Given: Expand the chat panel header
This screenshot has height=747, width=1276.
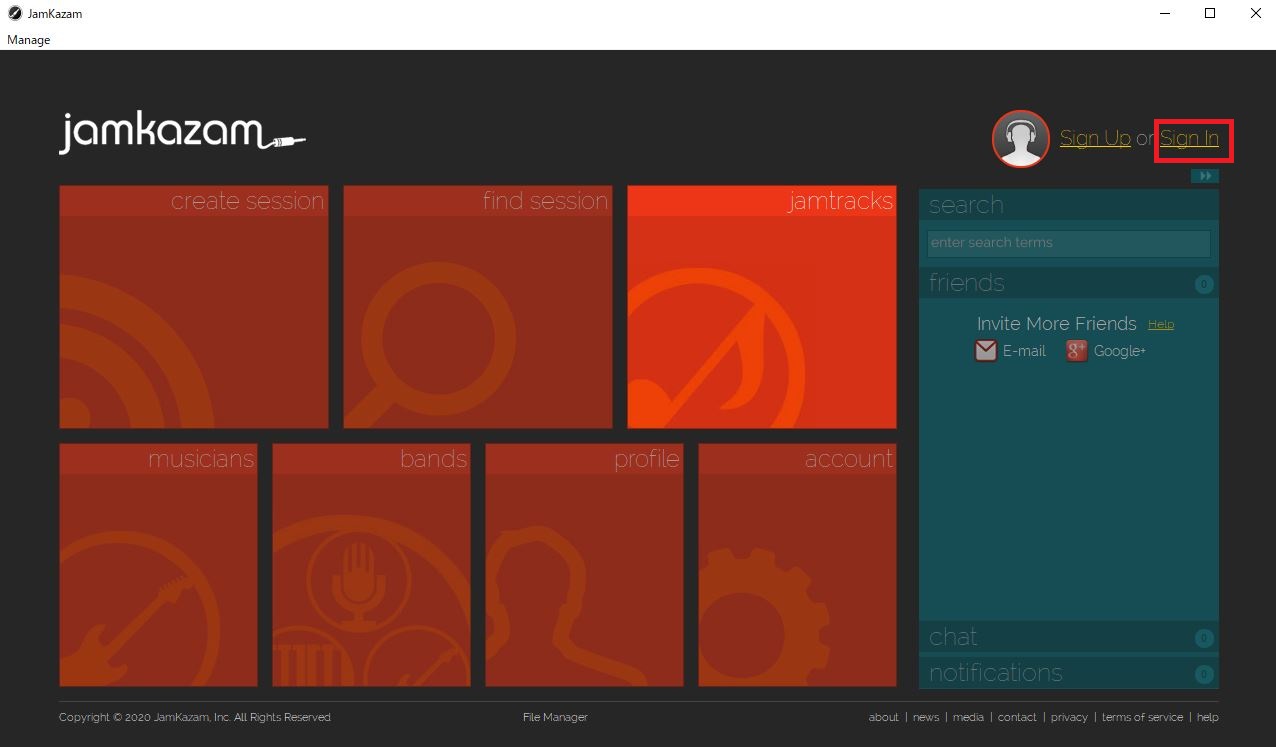Looking at the screenshot, I should [1068, 637].
